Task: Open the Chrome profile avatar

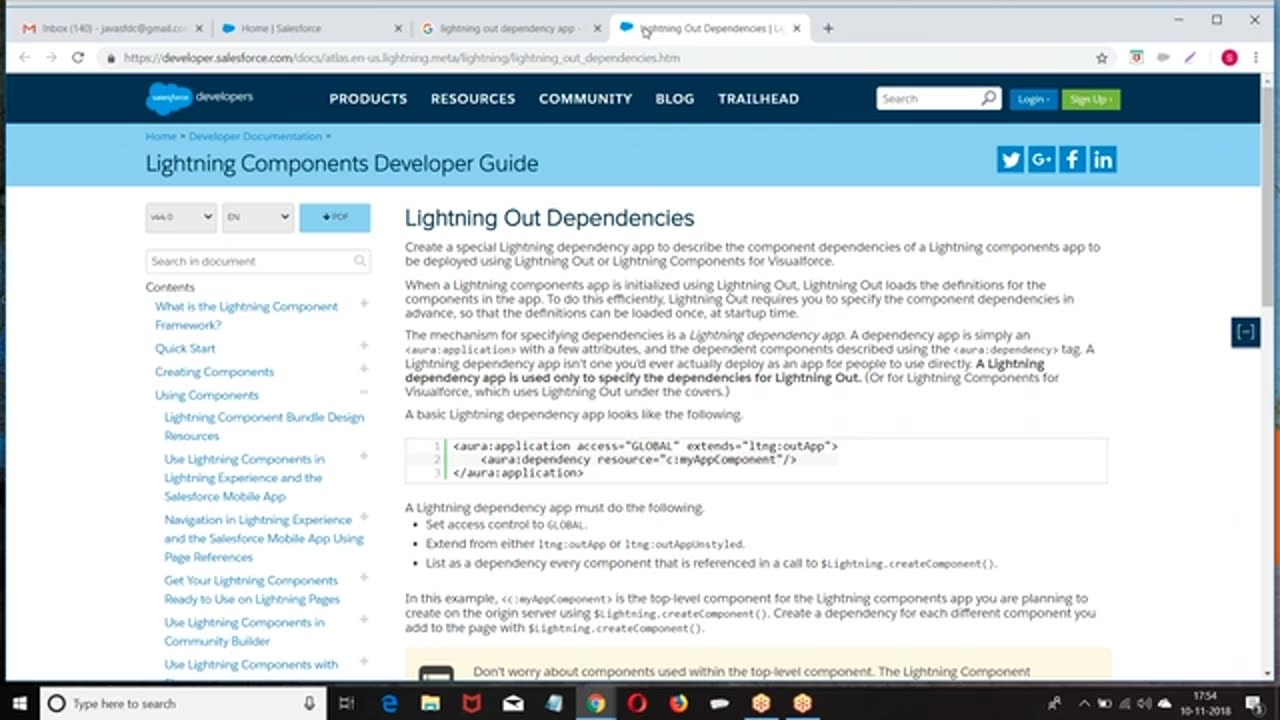Action: 1229,58
